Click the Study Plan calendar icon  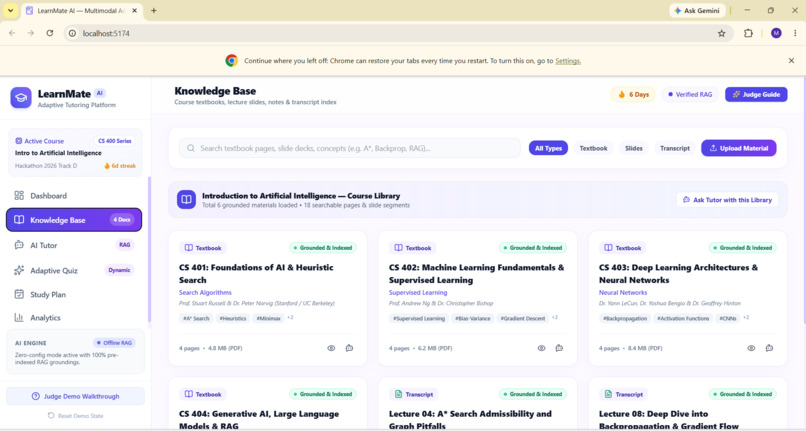tap(19, 294)
